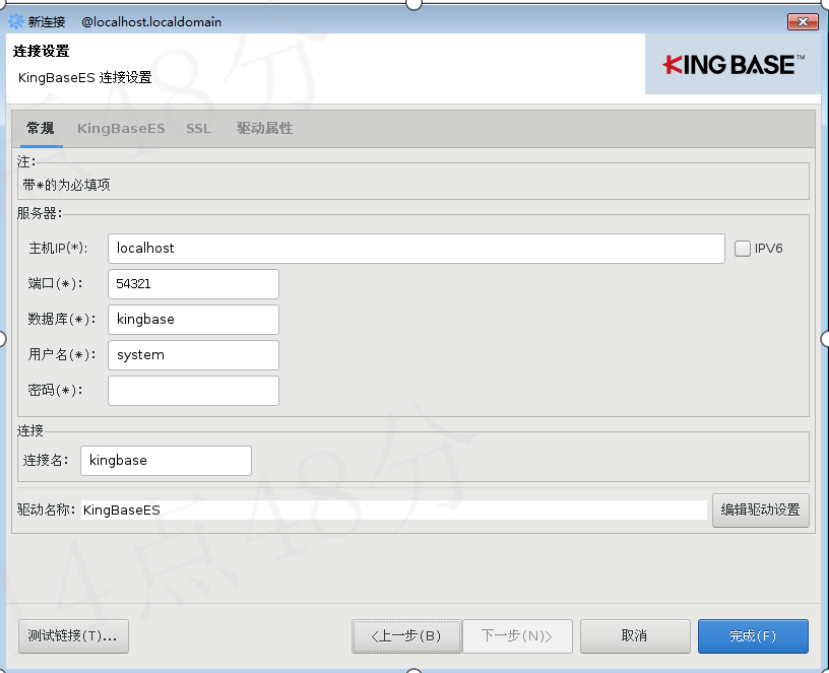Screen dimensions: 829x673
Task: Click the 数据库 field showing kingbase
Action: point(192,319)
